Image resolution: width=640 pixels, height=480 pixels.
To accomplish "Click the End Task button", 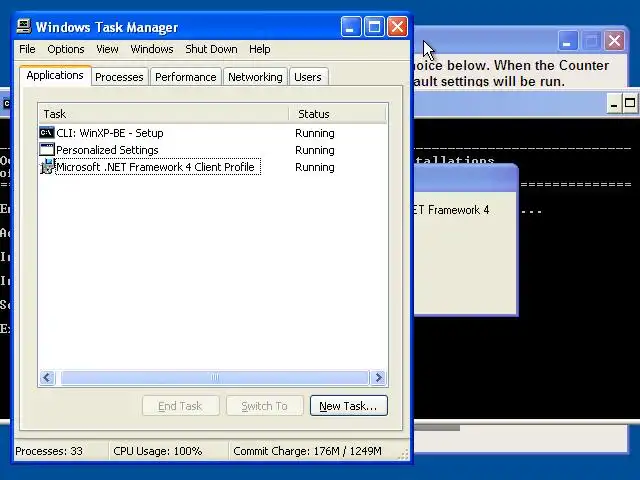I will 180,406.
